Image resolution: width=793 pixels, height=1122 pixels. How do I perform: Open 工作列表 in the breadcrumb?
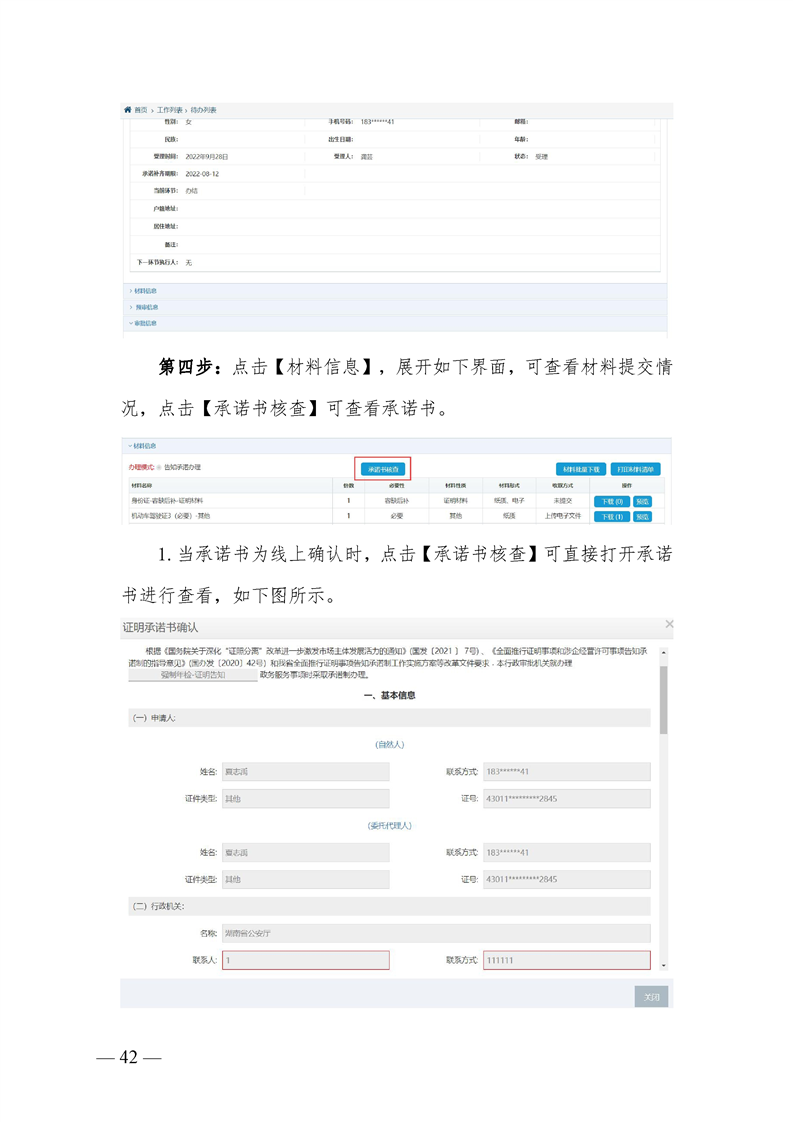coord(169,109)
